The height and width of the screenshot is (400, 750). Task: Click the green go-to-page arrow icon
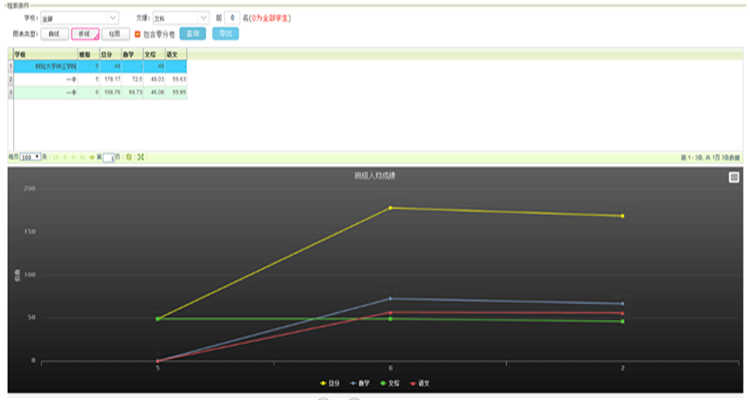[x=92, y=157]
